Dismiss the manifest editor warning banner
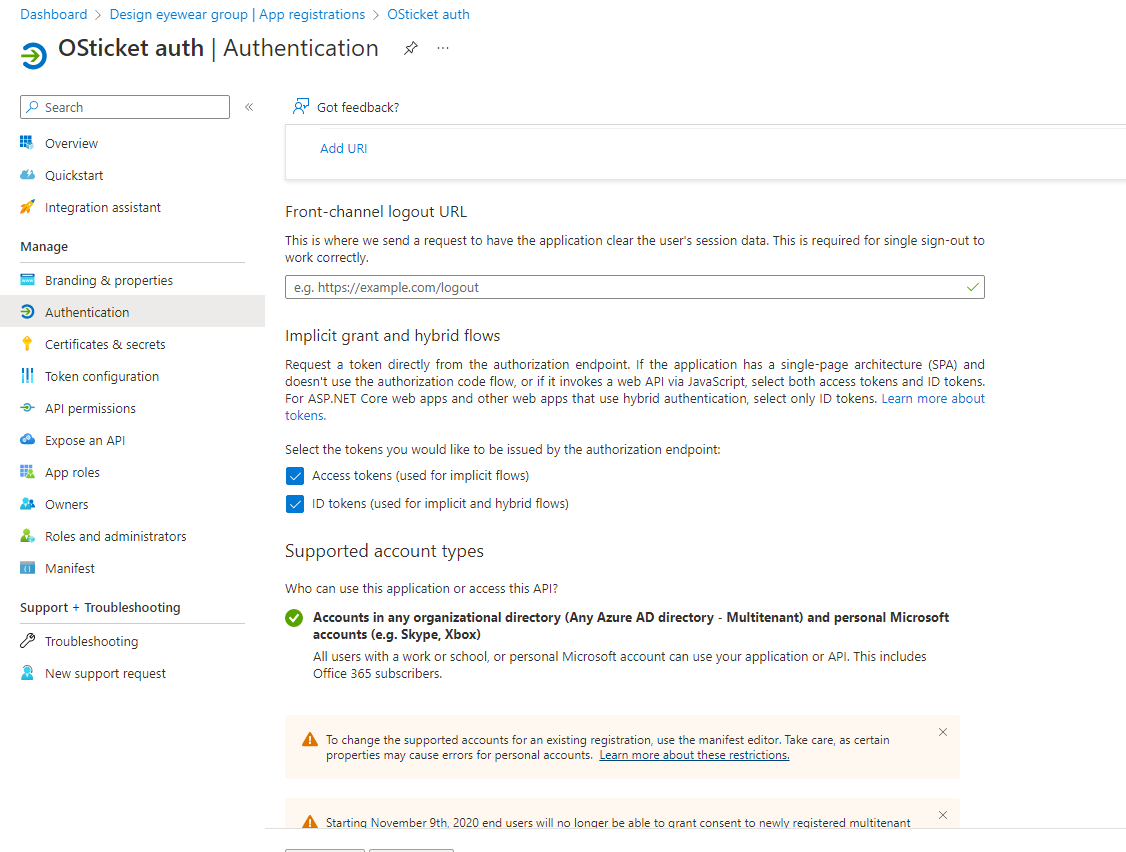The width and height of the screenshot is (1126, 852). tap(943, 732)
